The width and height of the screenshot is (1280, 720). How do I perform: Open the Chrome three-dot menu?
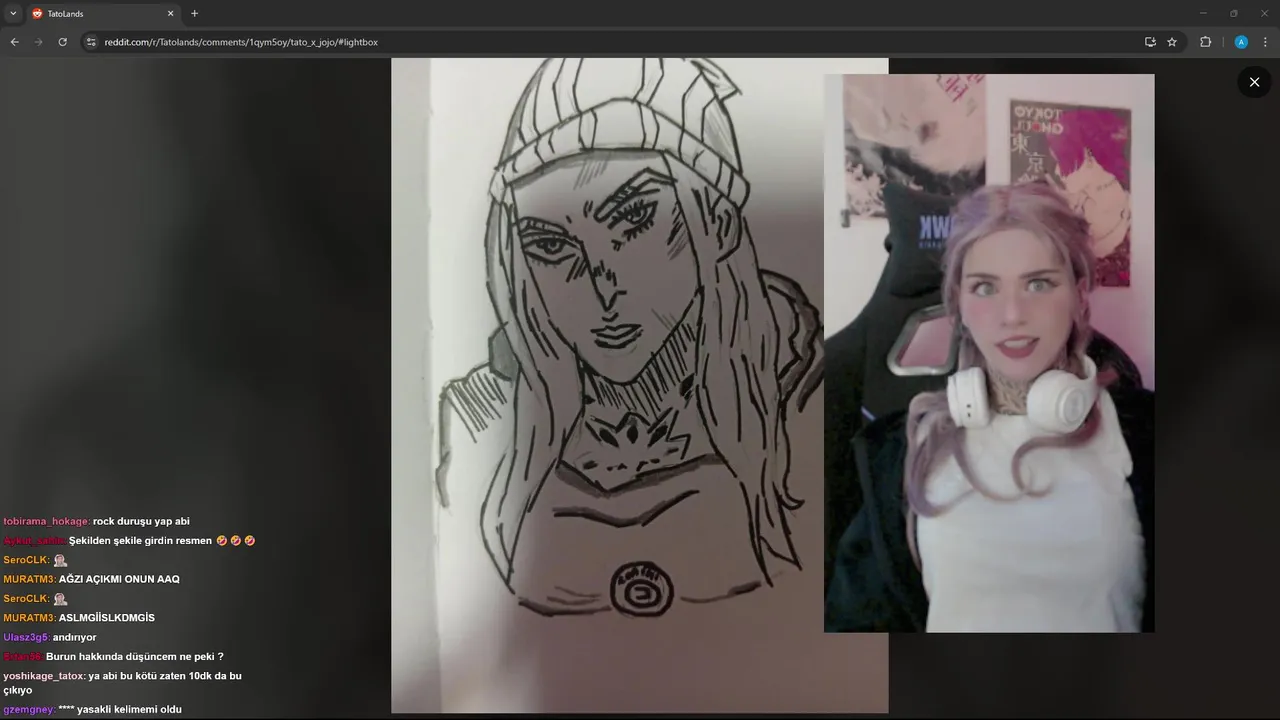[x=1265, y=42]
